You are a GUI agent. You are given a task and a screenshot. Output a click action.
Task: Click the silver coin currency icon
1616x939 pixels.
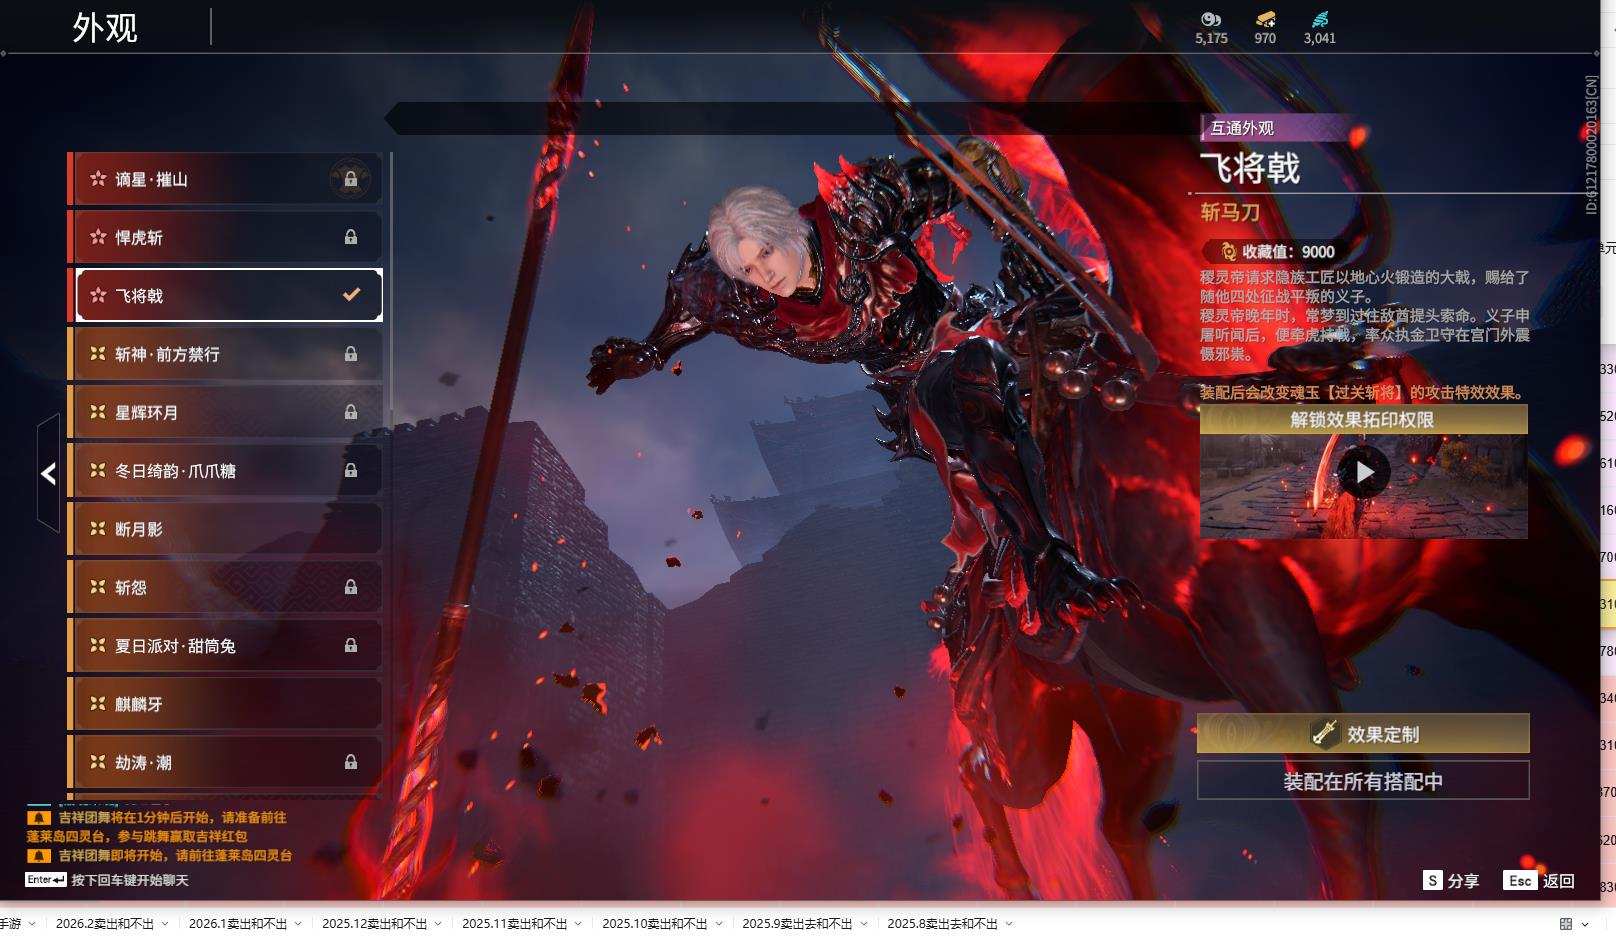[1210, 19]
